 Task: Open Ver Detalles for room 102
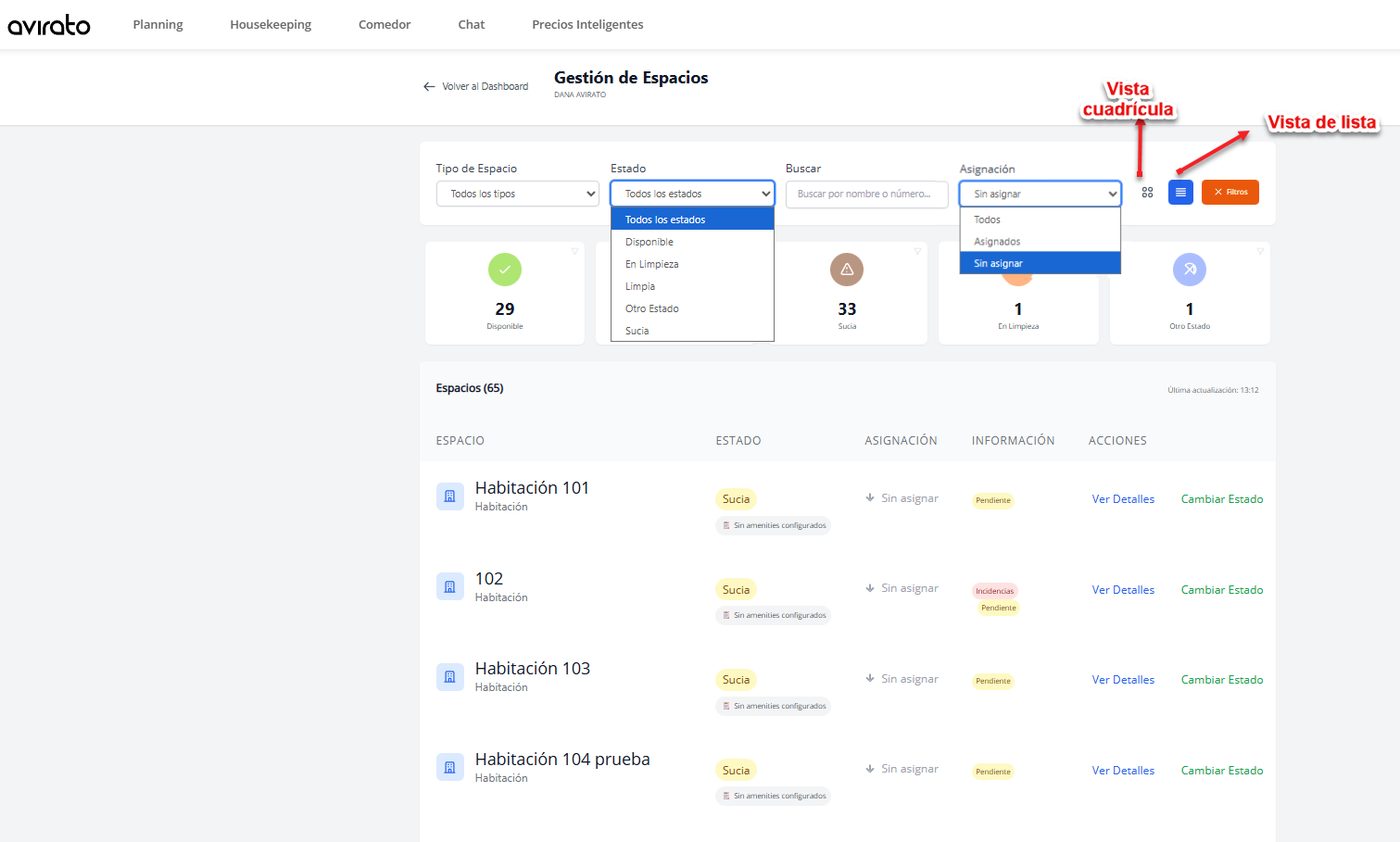pyautogui.click(x=1123, y=590)
